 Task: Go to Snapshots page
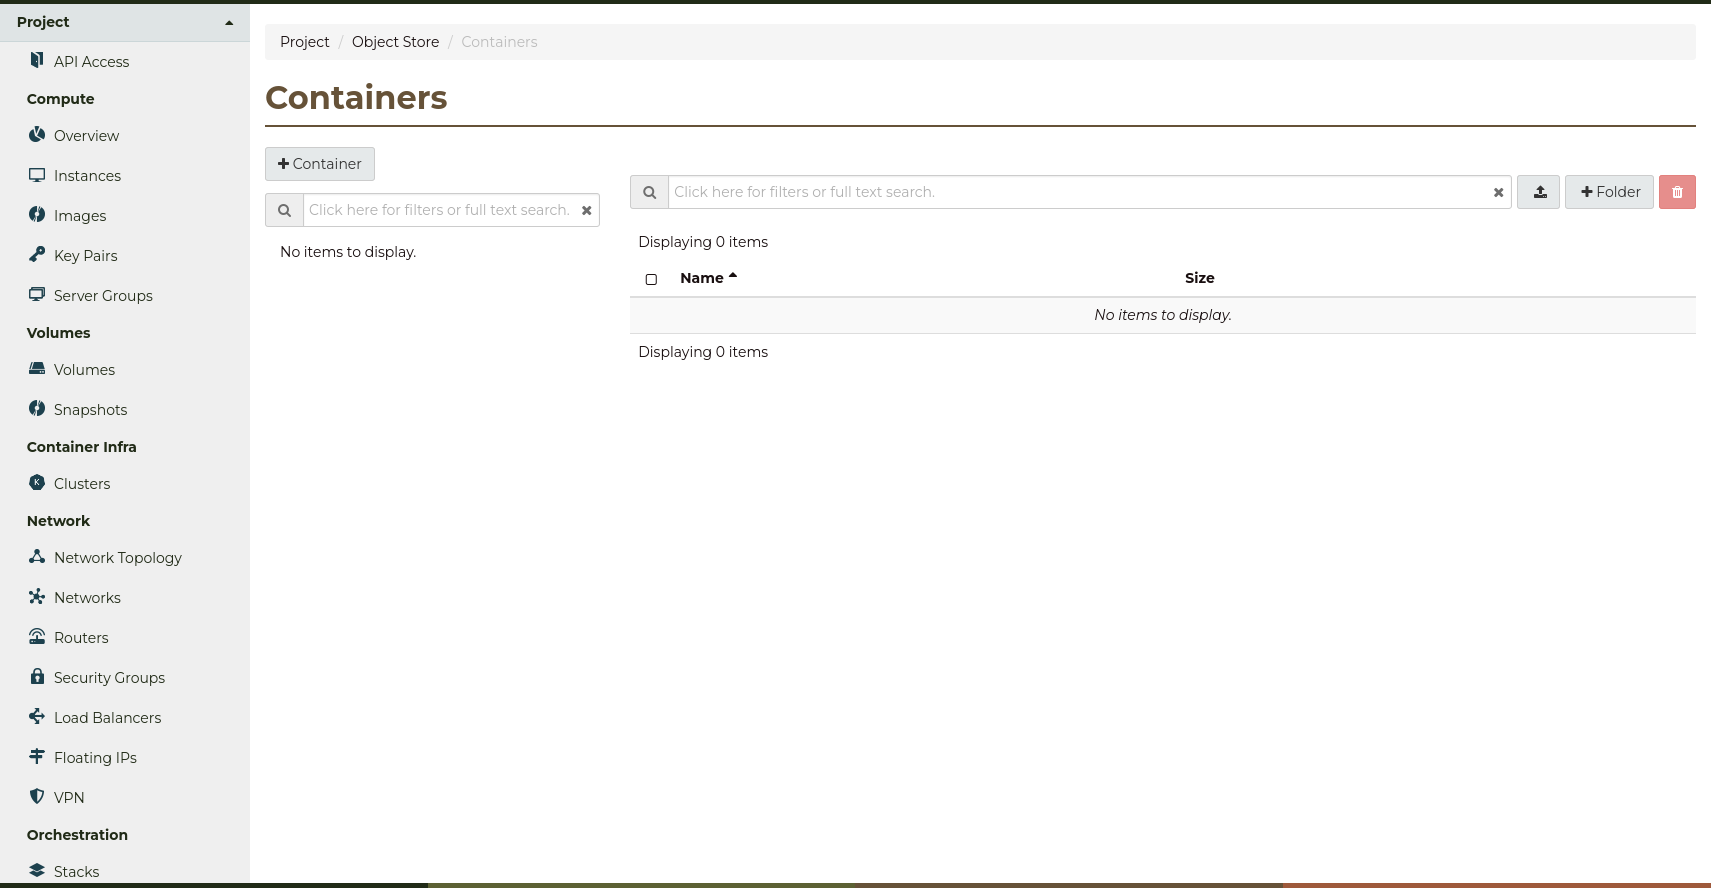click(90, 410)
